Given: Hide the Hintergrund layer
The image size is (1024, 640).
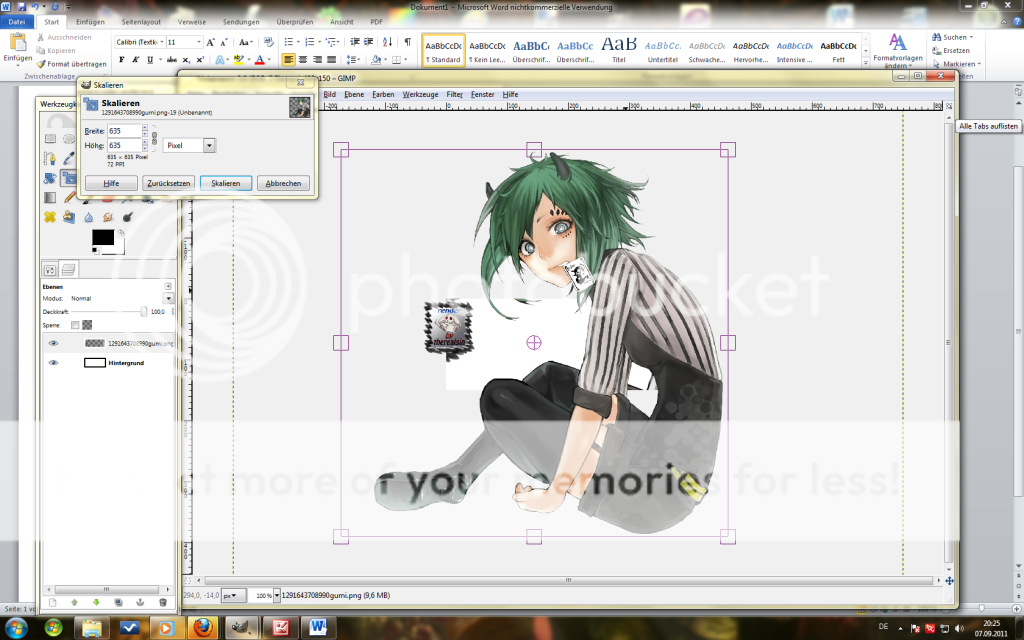Looking at the screenshot, I should 54,362.
